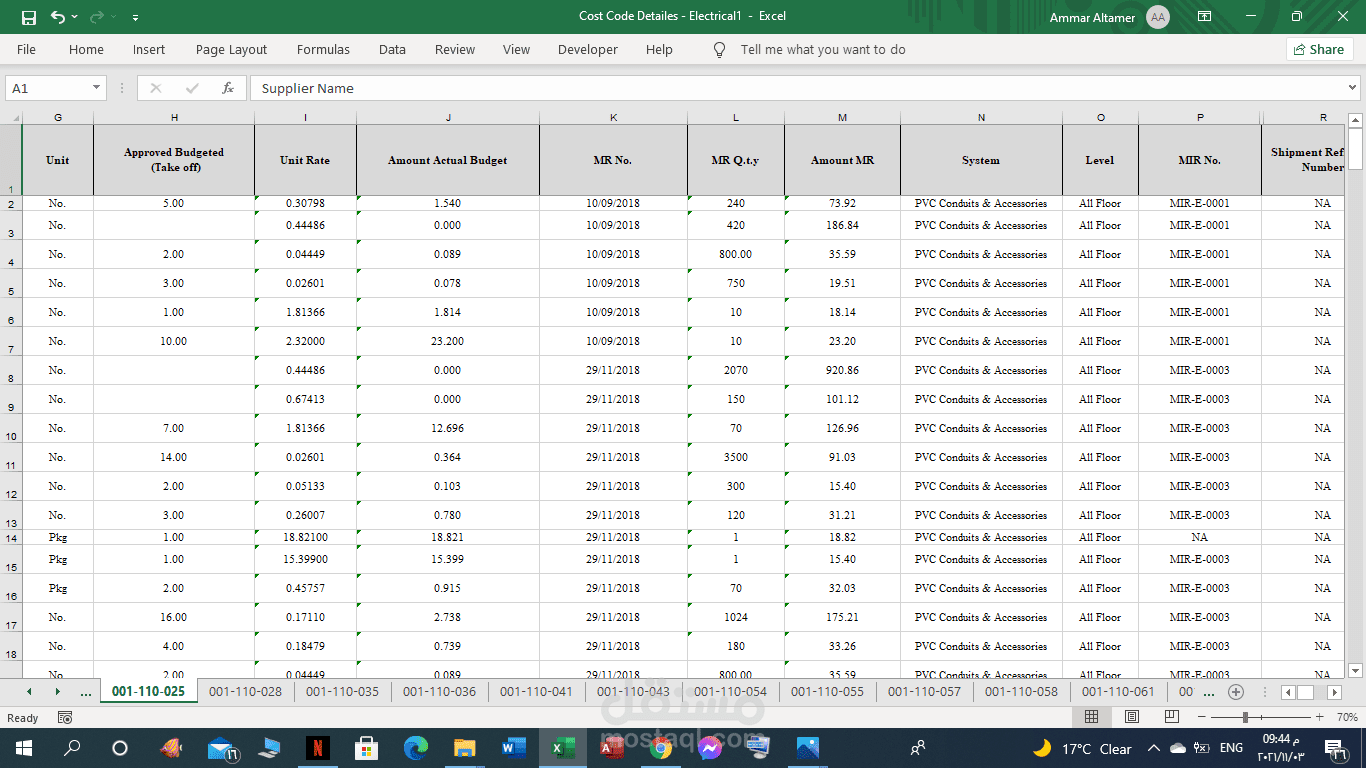1366x768 pixels.
Task: Toggle Normal view in status bar
Action: coord(1092,717)
